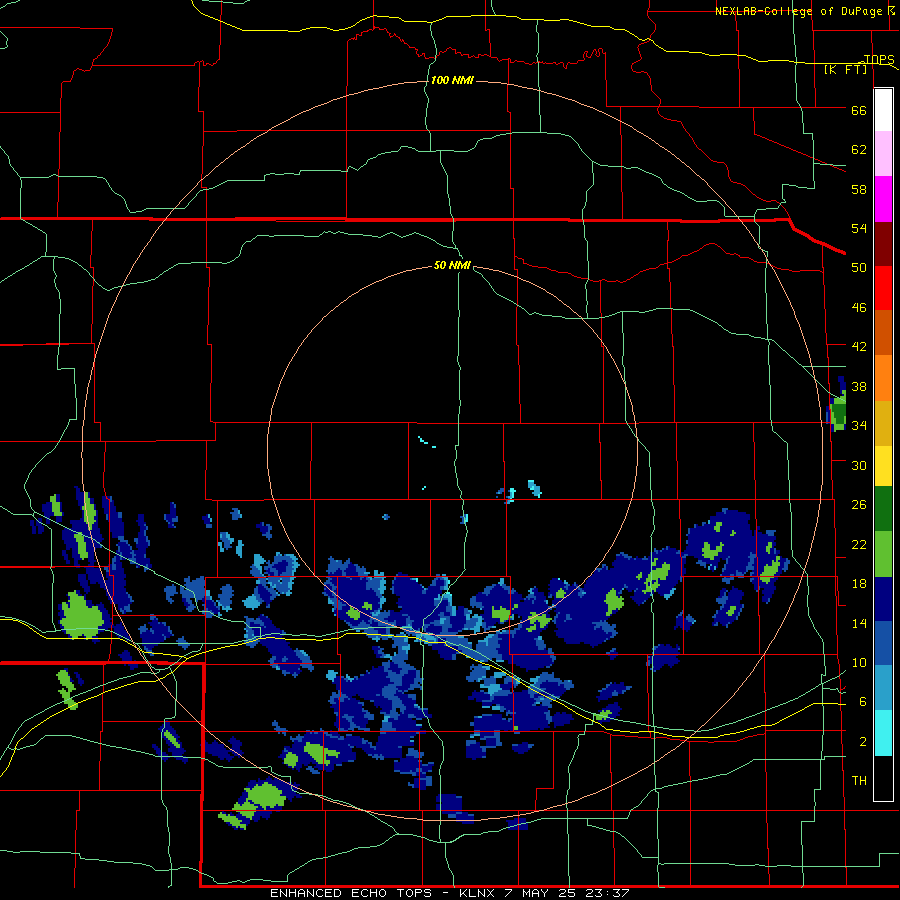Click the 'TH' legend label
The height and width of the screenshot is (900, 900).
click(x=859, y=780)
